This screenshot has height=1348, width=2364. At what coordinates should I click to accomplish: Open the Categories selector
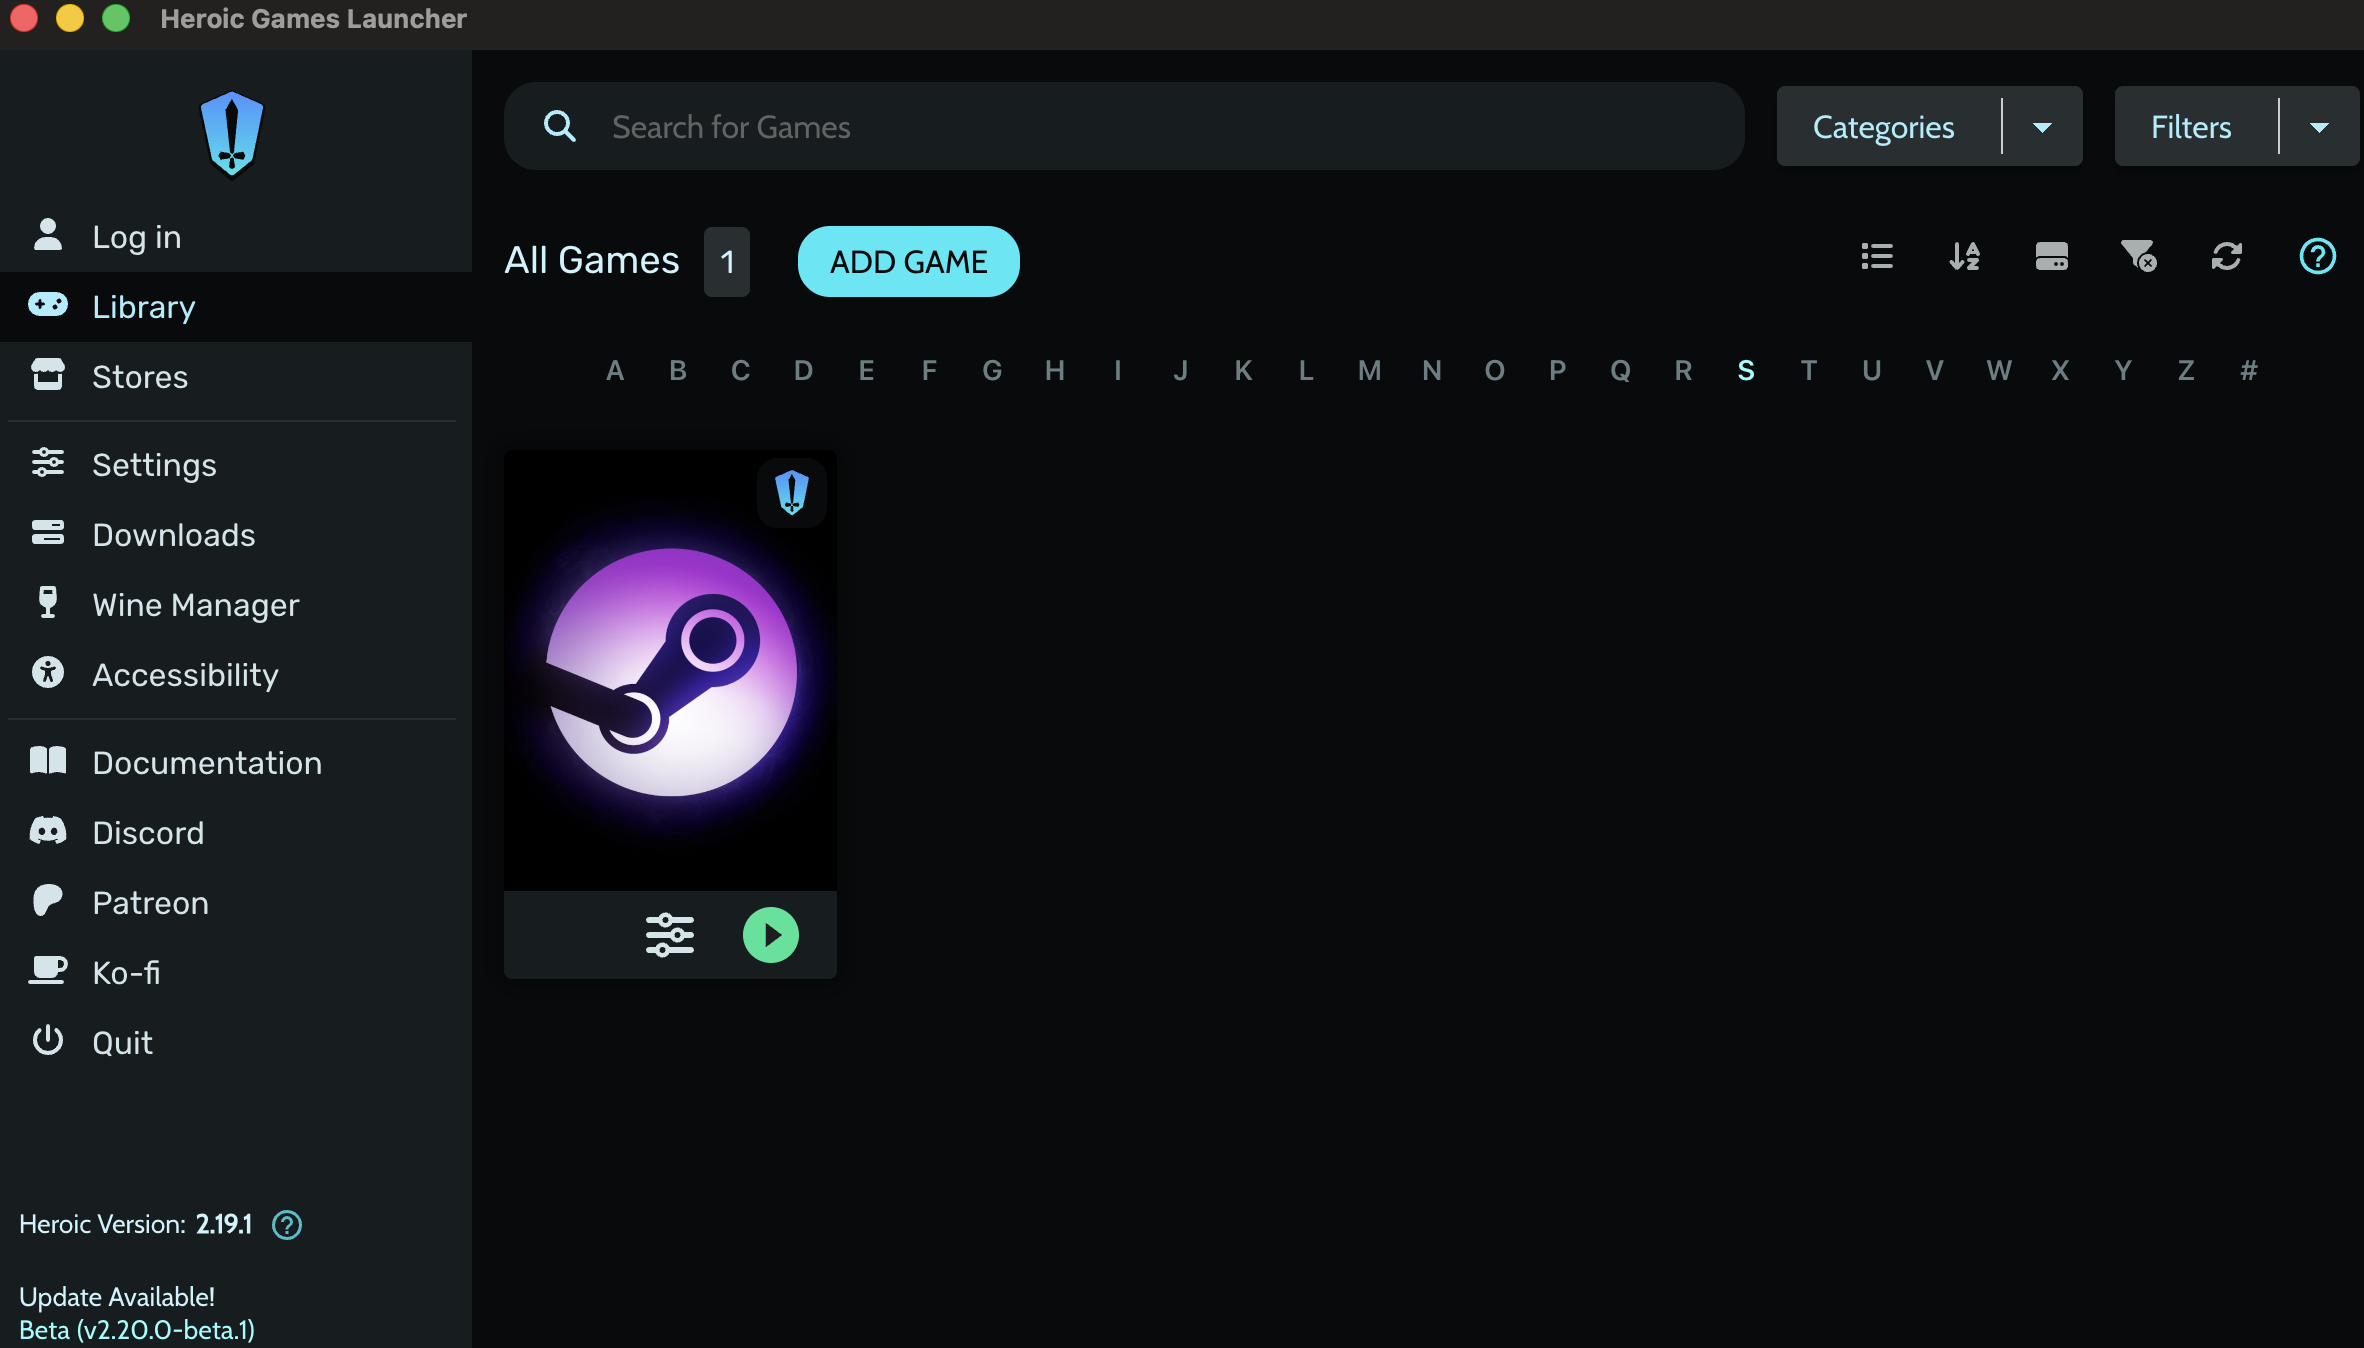pos(1883,126)
